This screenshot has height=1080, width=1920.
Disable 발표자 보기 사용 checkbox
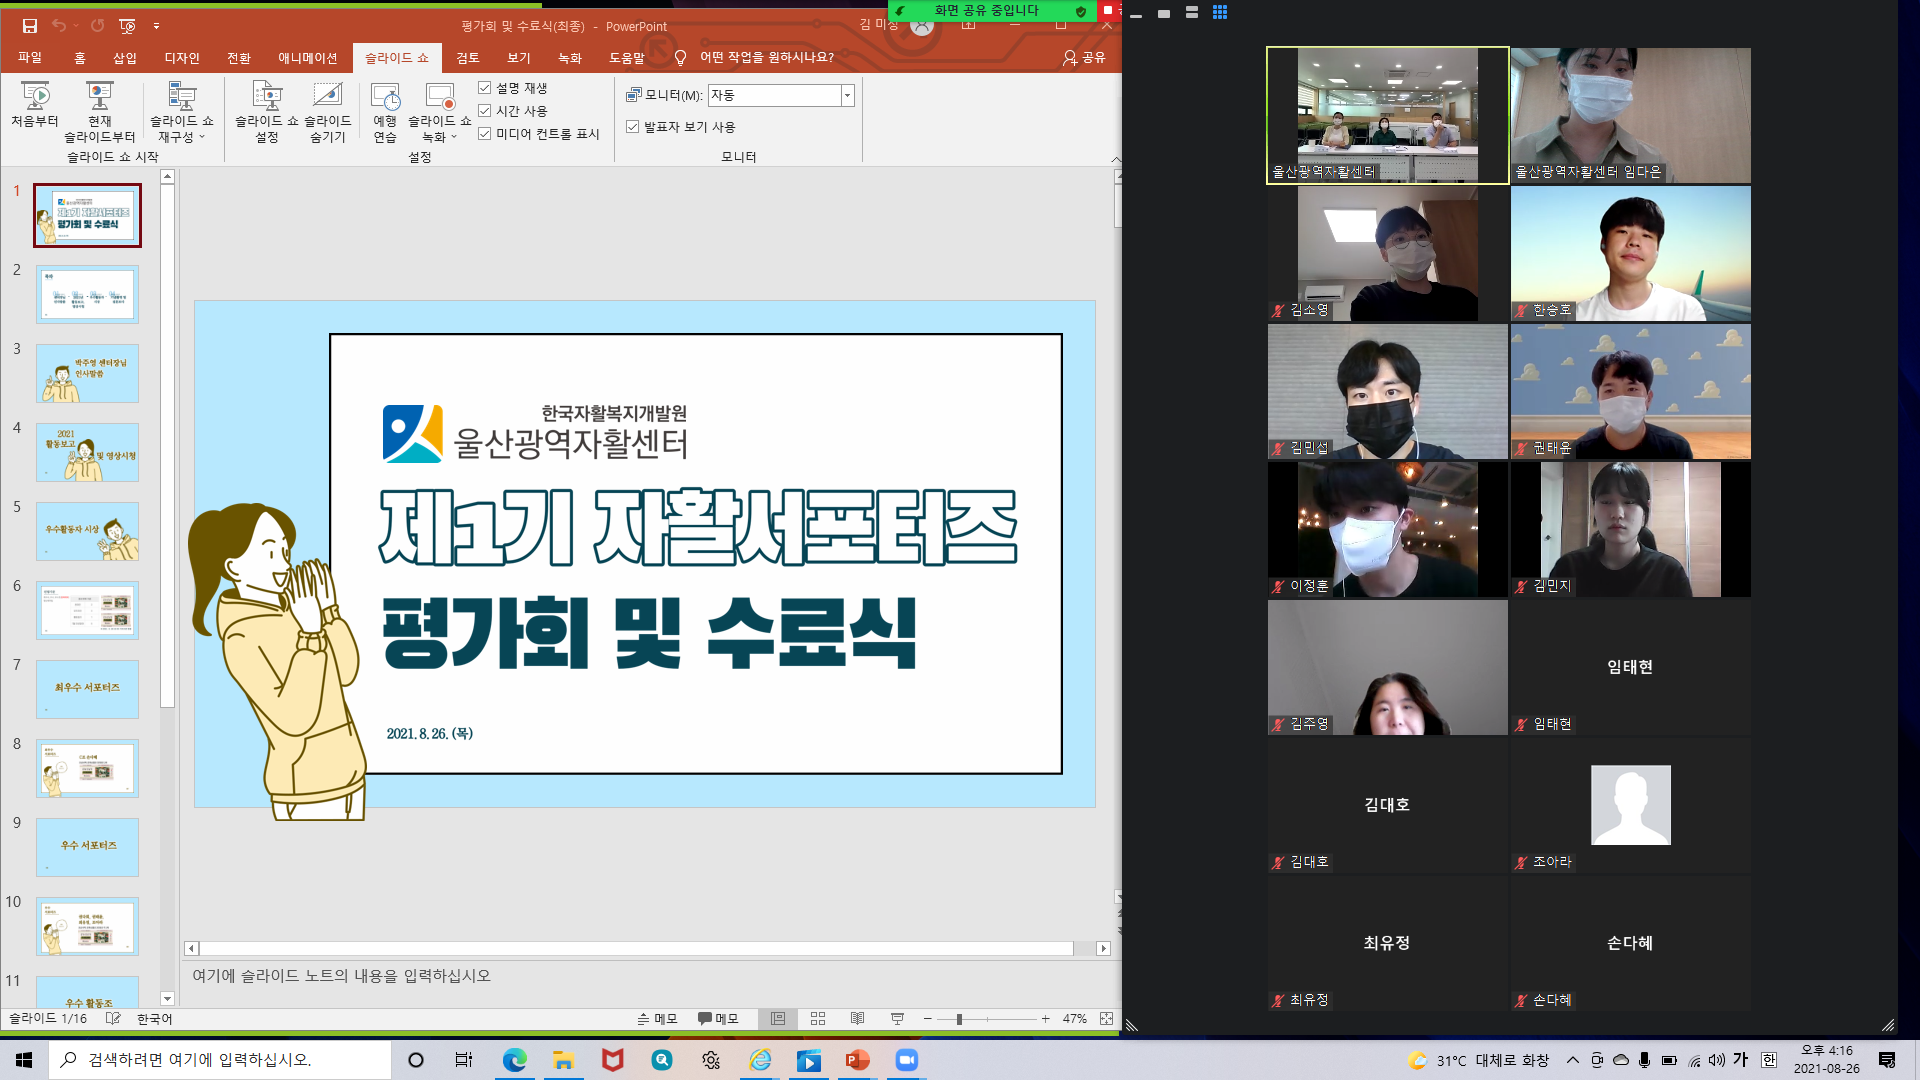632,127
